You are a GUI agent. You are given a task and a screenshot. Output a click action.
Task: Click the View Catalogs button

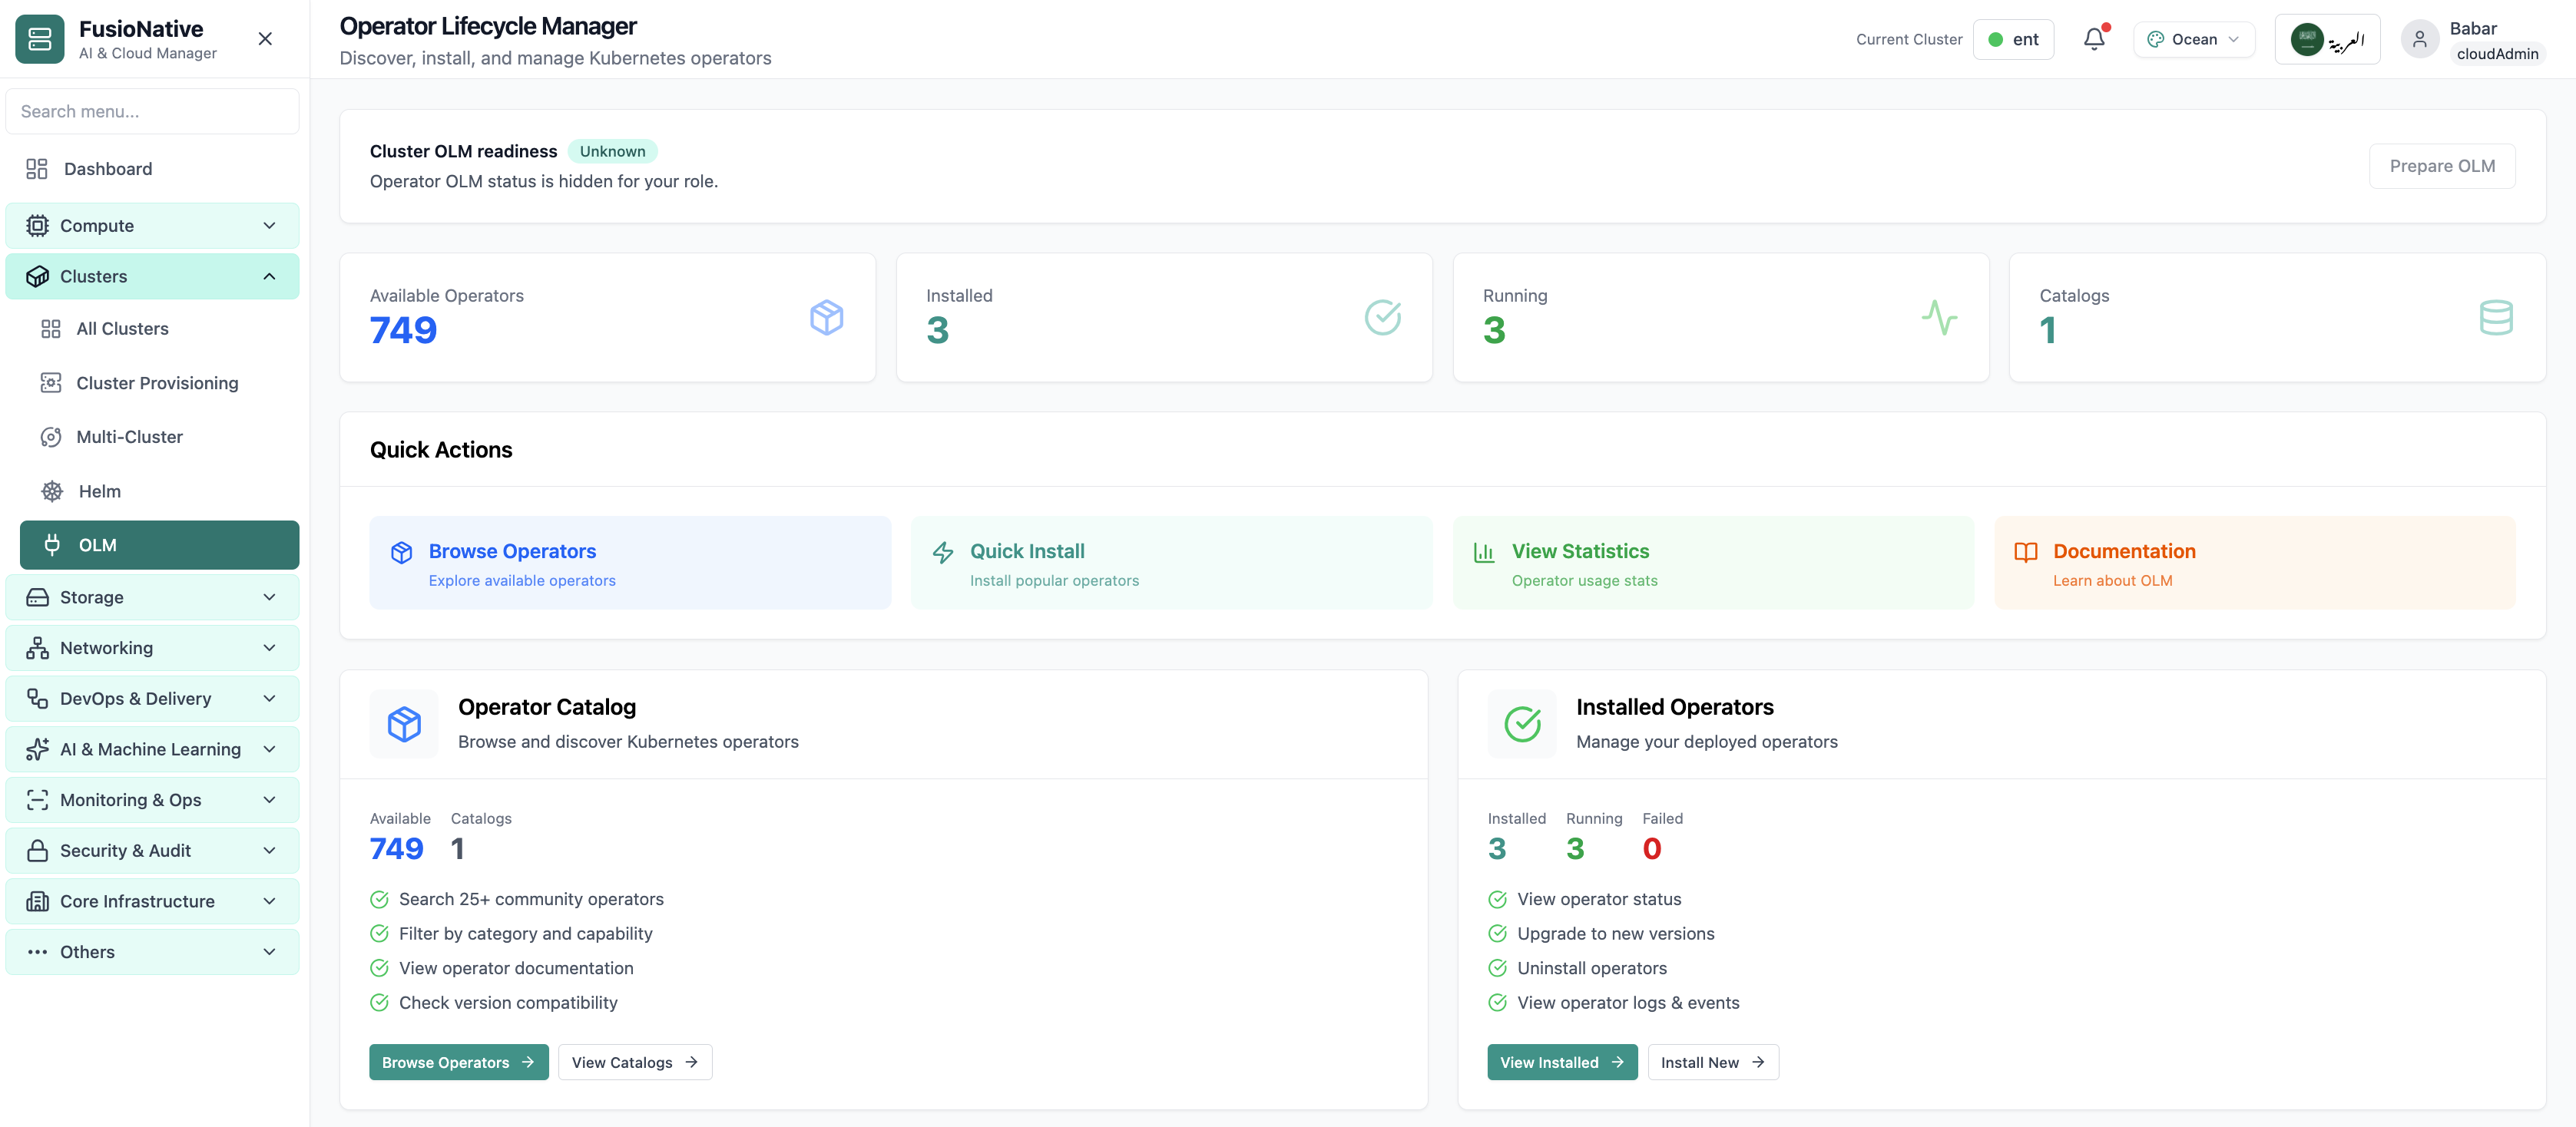[635, 1062]
